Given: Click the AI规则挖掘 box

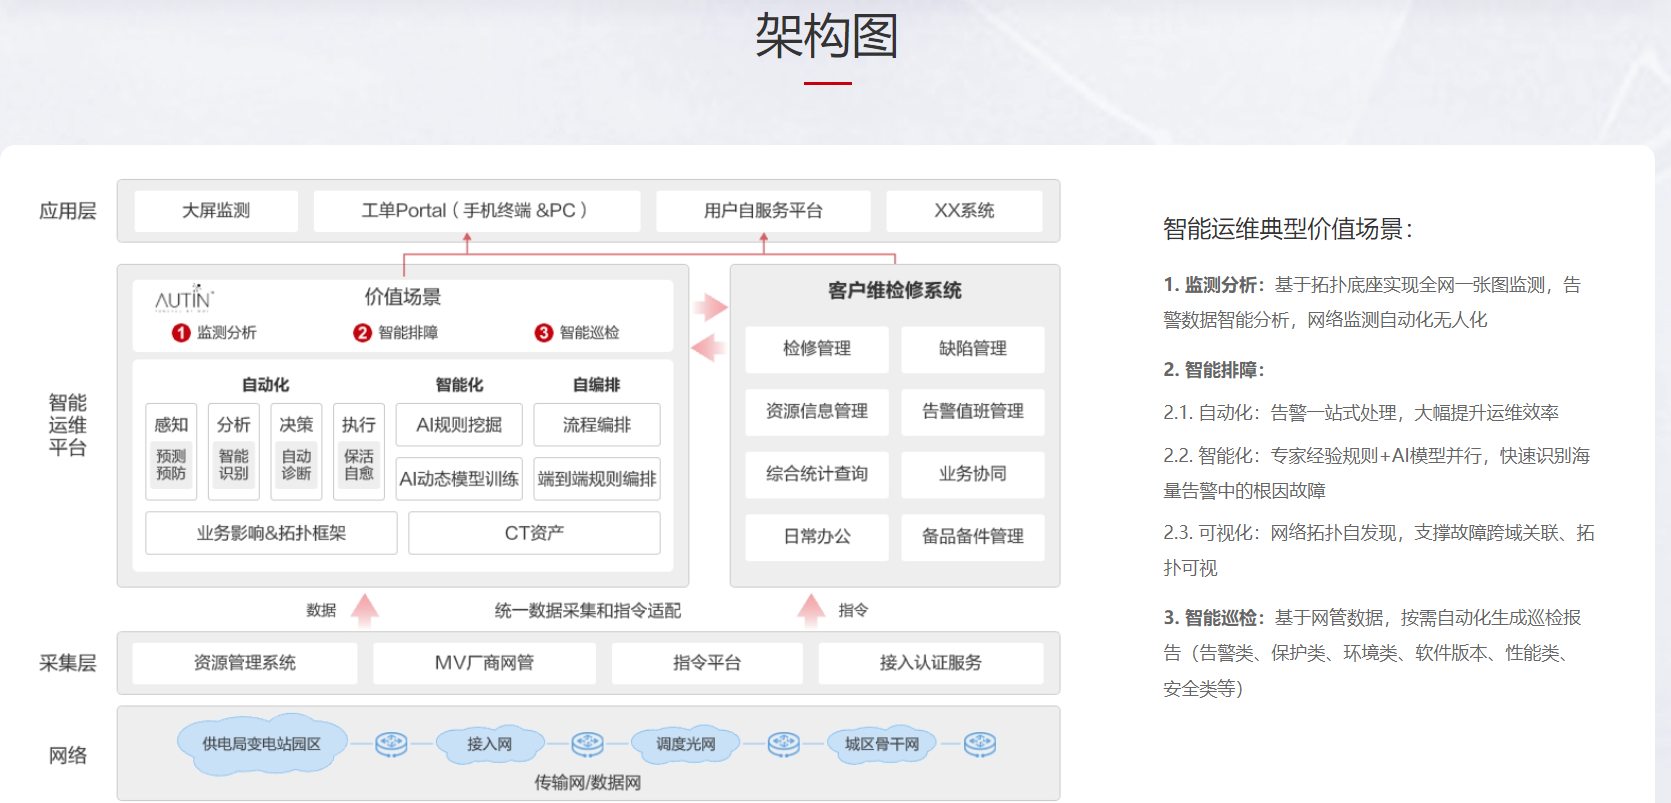Looking at the screenshot, I should tap(459, 425).
